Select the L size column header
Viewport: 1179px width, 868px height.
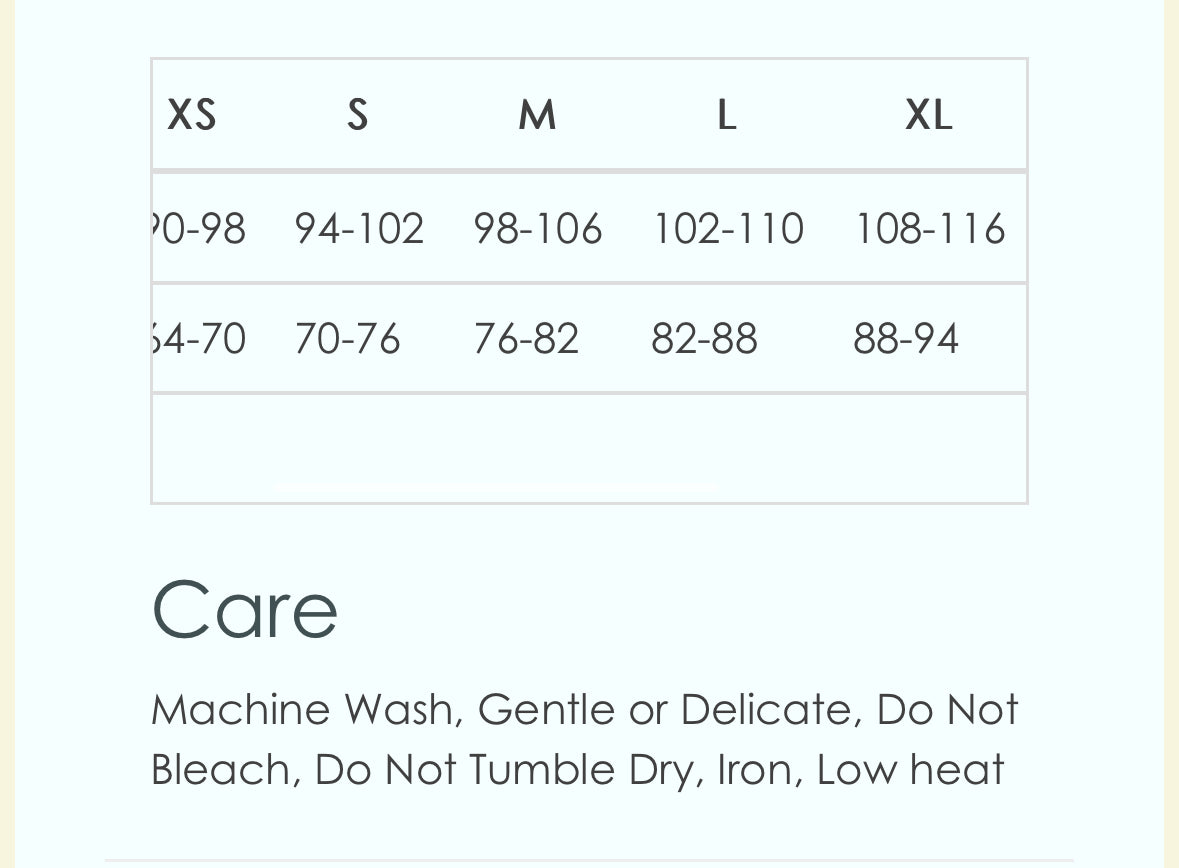tap(726, 115)
